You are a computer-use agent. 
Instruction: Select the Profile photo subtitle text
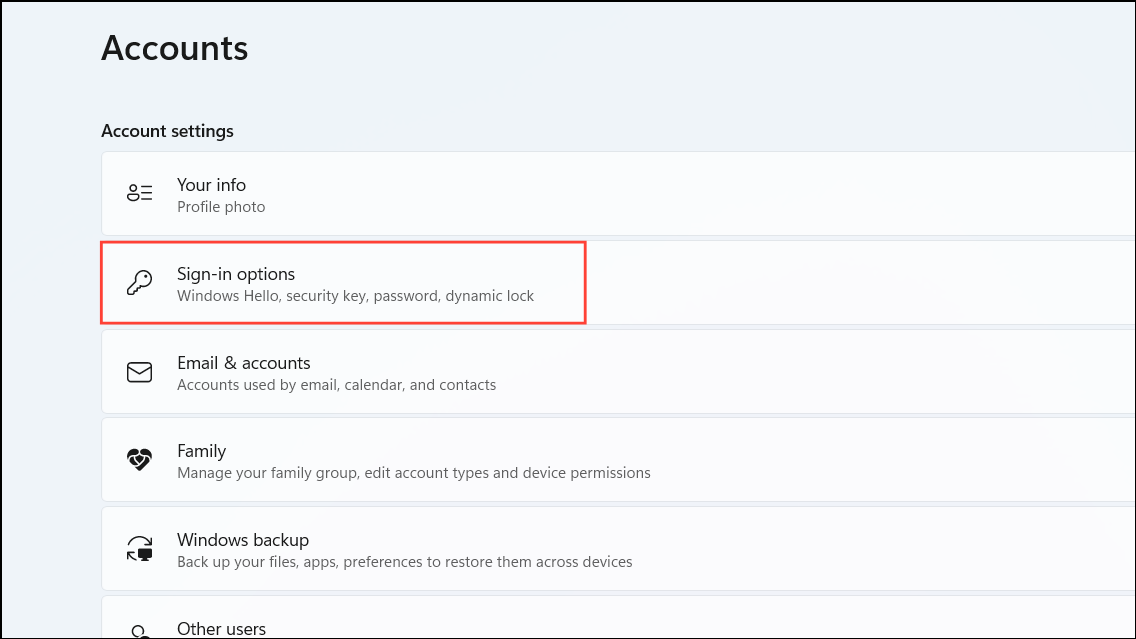tap(221, 207)
